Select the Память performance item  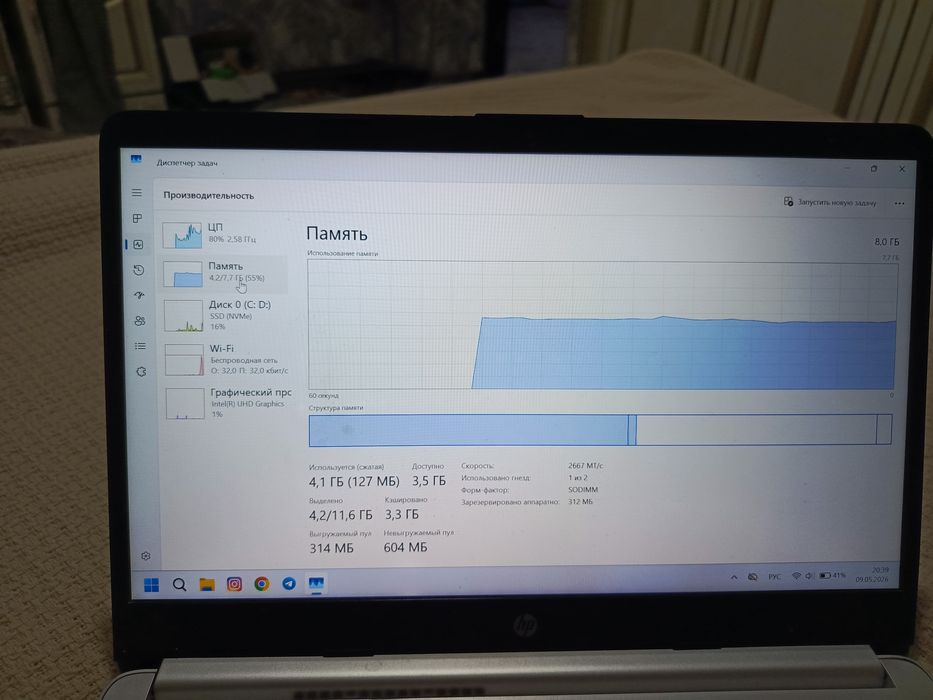click(223, 273)
